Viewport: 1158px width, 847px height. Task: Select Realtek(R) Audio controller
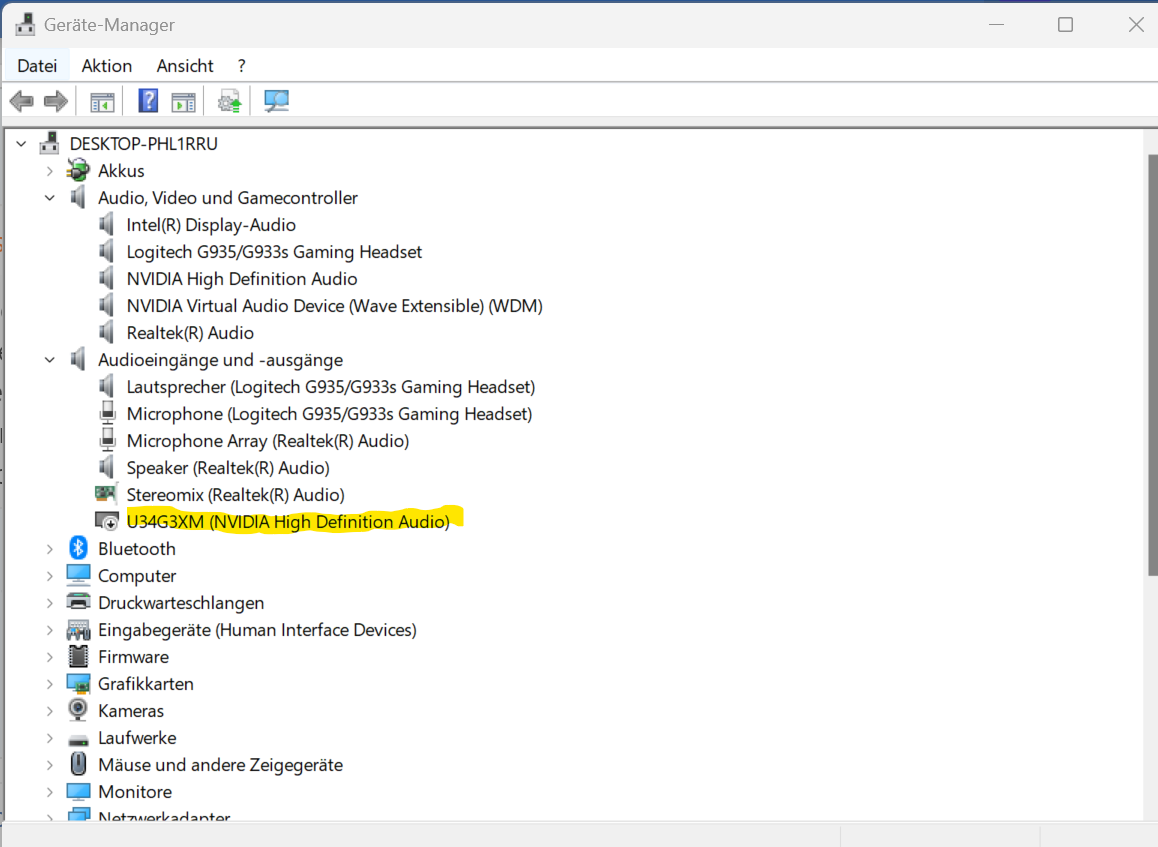click(x=190, y=333)
